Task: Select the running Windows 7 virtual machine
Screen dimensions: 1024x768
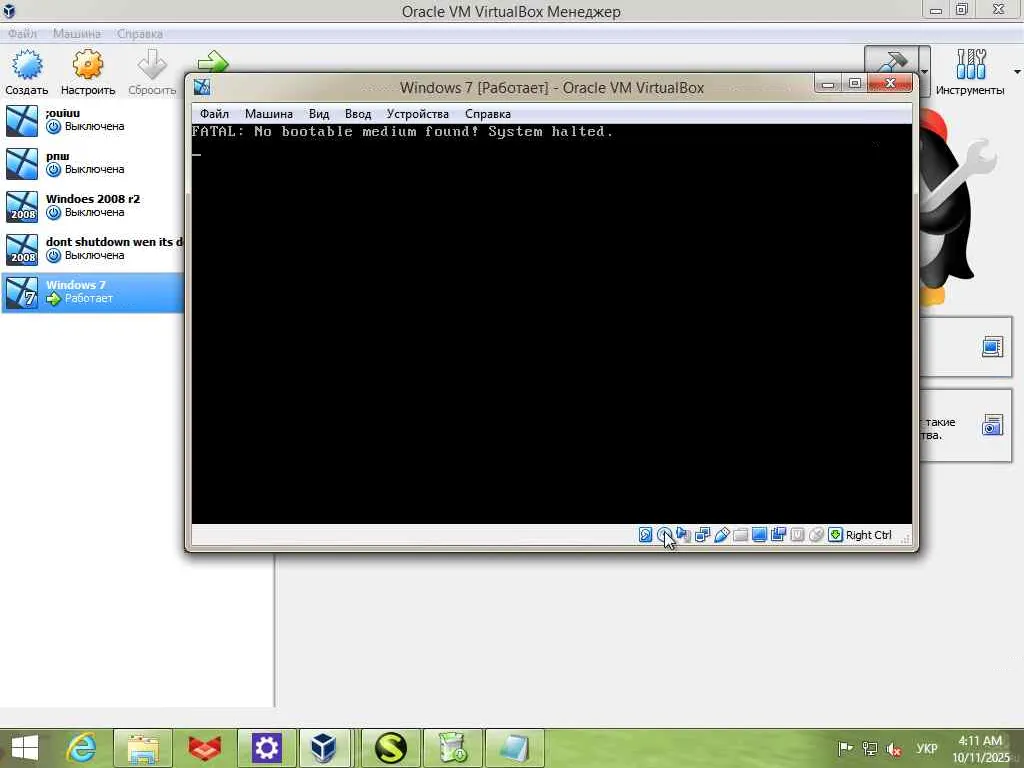Action: click(93, 292)
